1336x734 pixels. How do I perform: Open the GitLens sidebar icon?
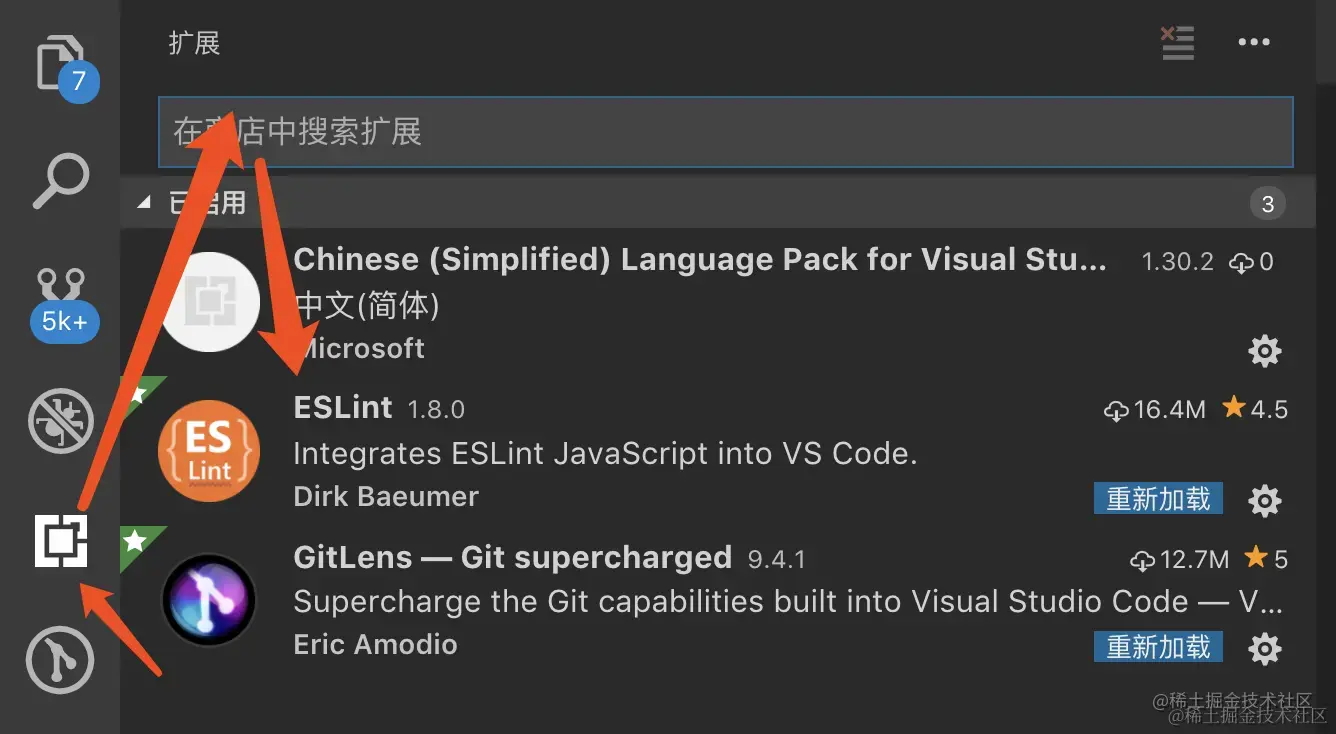coord(61,660)
